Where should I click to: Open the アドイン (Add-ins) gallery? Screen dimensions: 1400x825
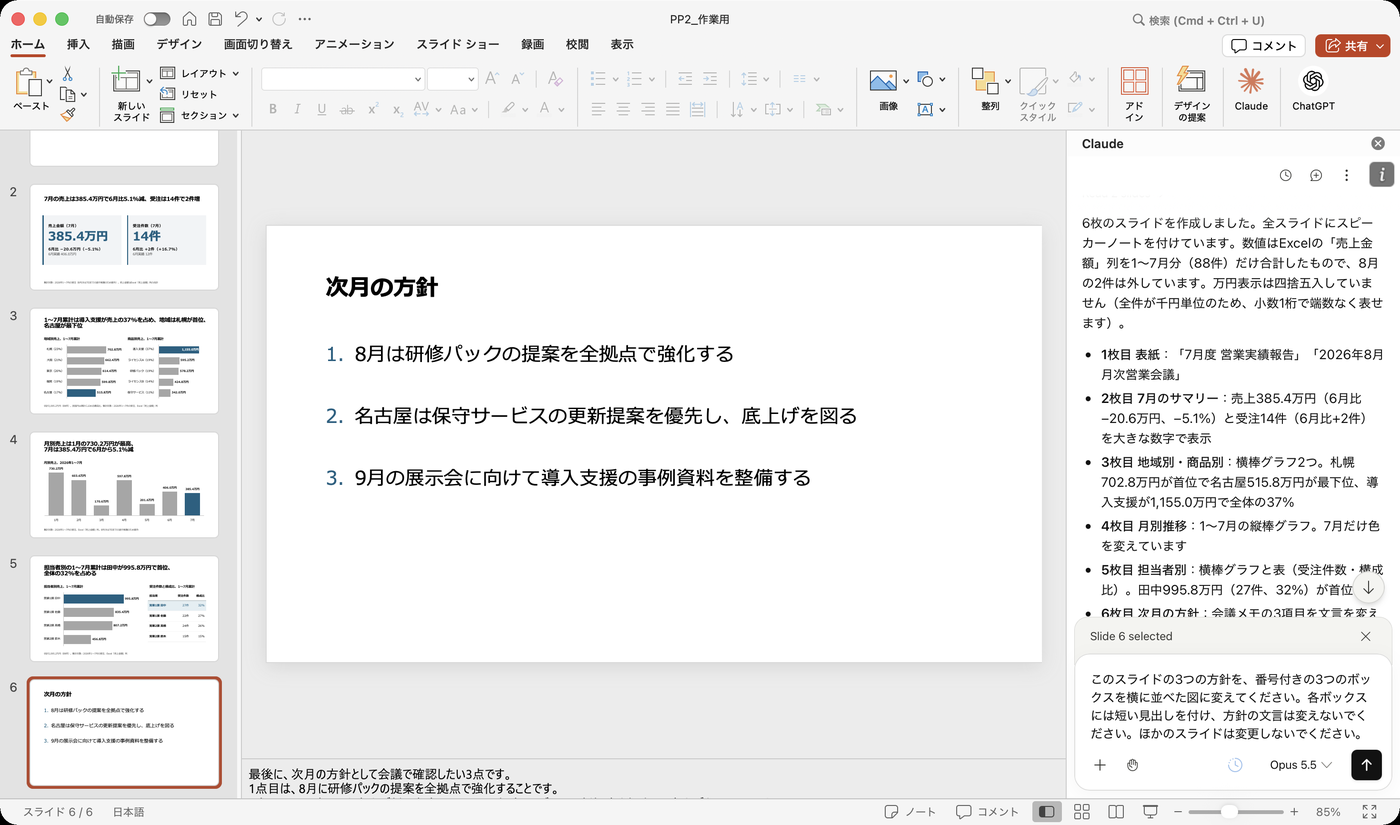click(1134, 94)
